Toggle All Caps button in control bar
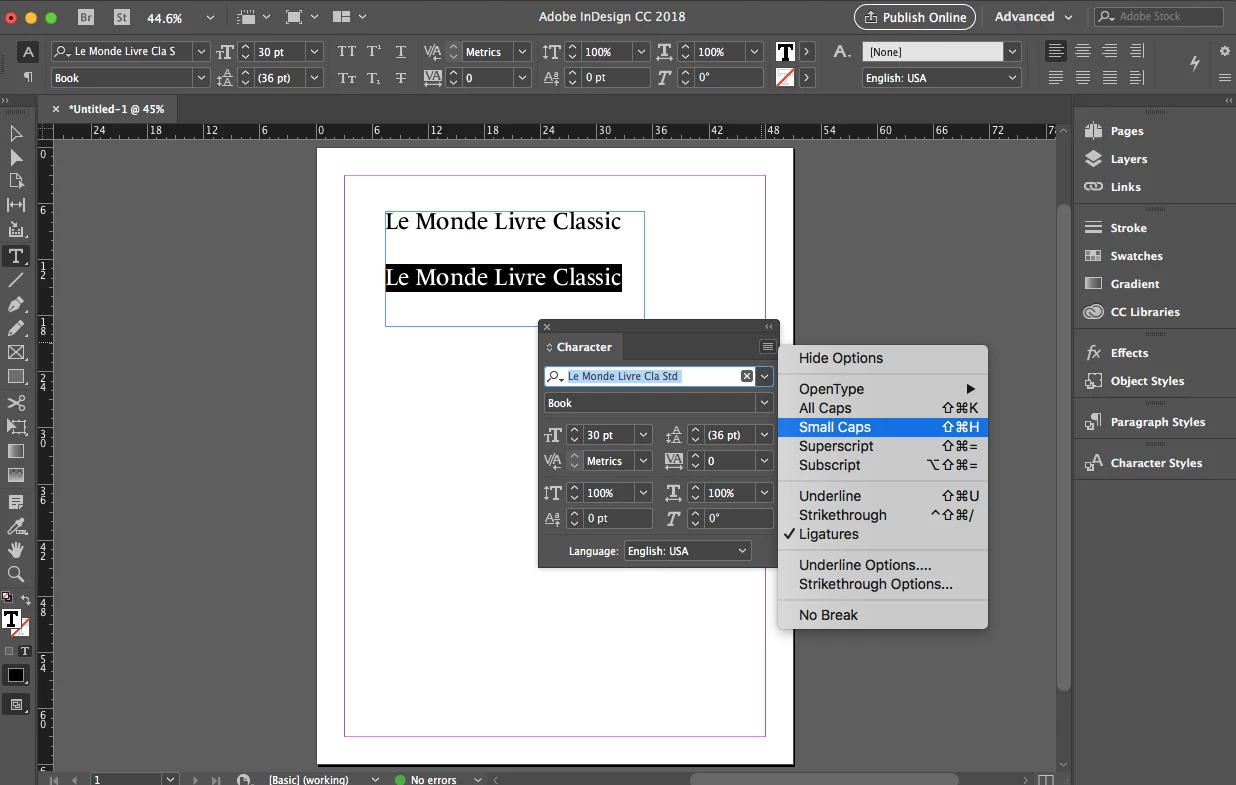Screen dimensions: 1236x785 (x=346, y=52)
